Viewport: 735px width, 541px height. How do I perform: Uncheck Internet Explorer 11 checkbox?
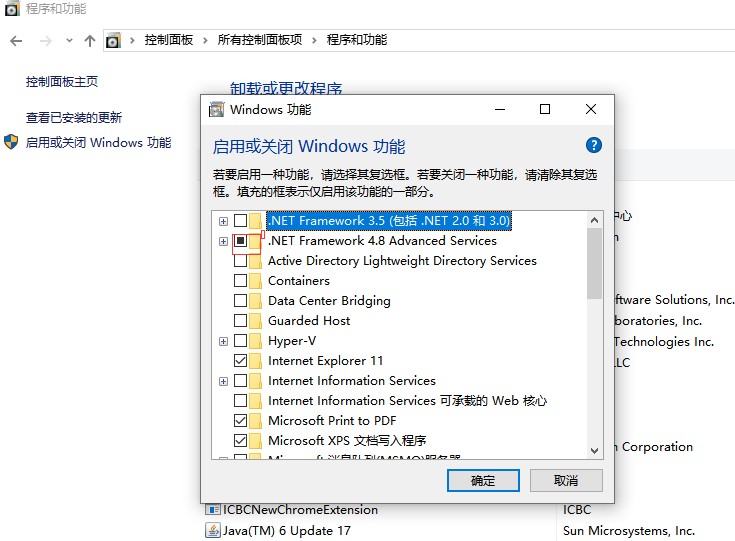point(240,361)
